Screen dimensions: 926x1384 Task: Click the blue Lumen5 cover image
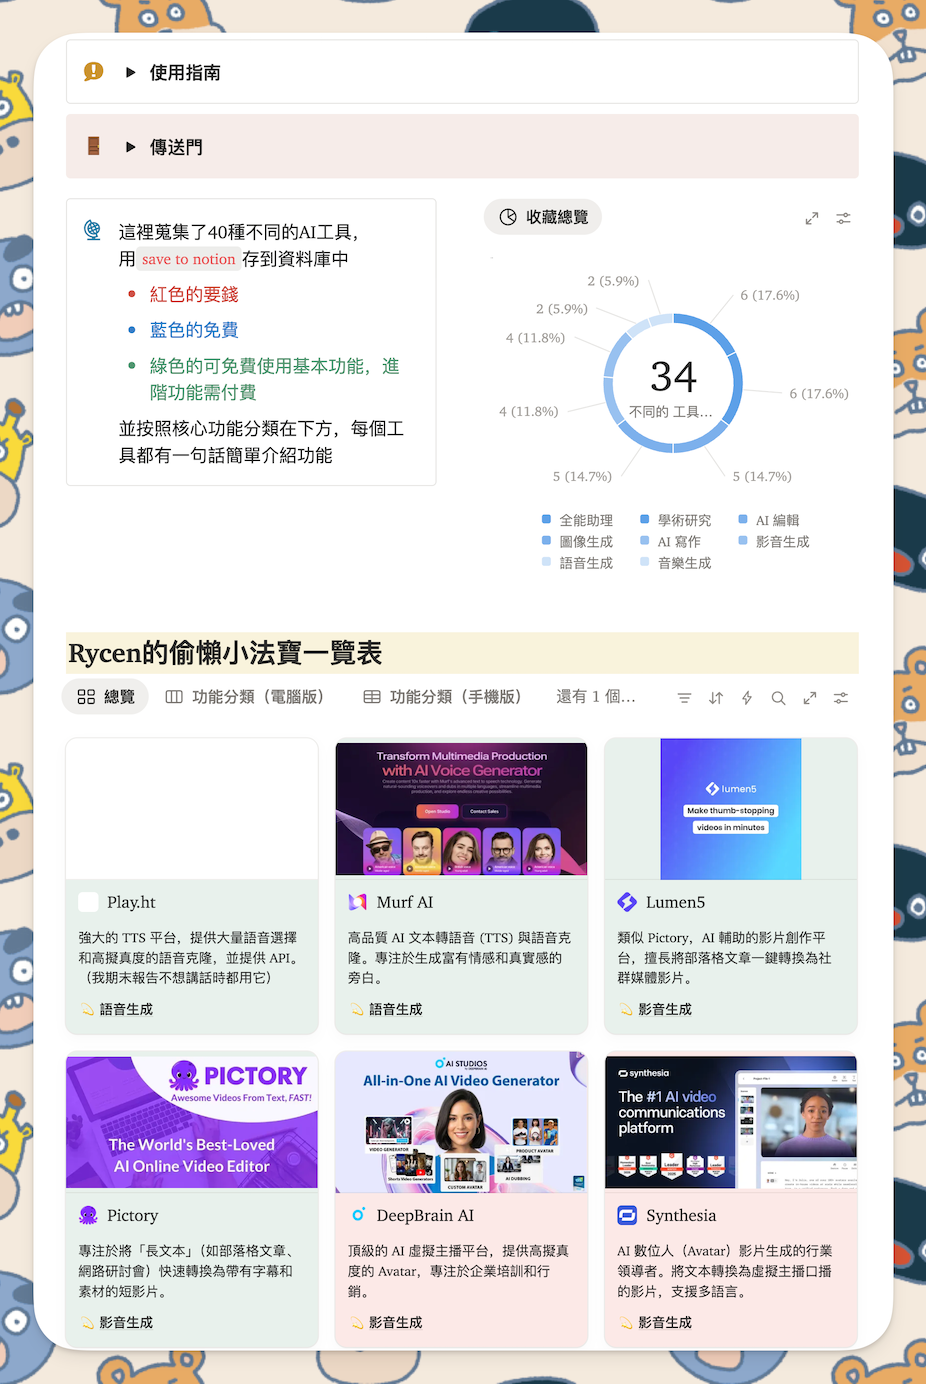click(x=731, y=809)
